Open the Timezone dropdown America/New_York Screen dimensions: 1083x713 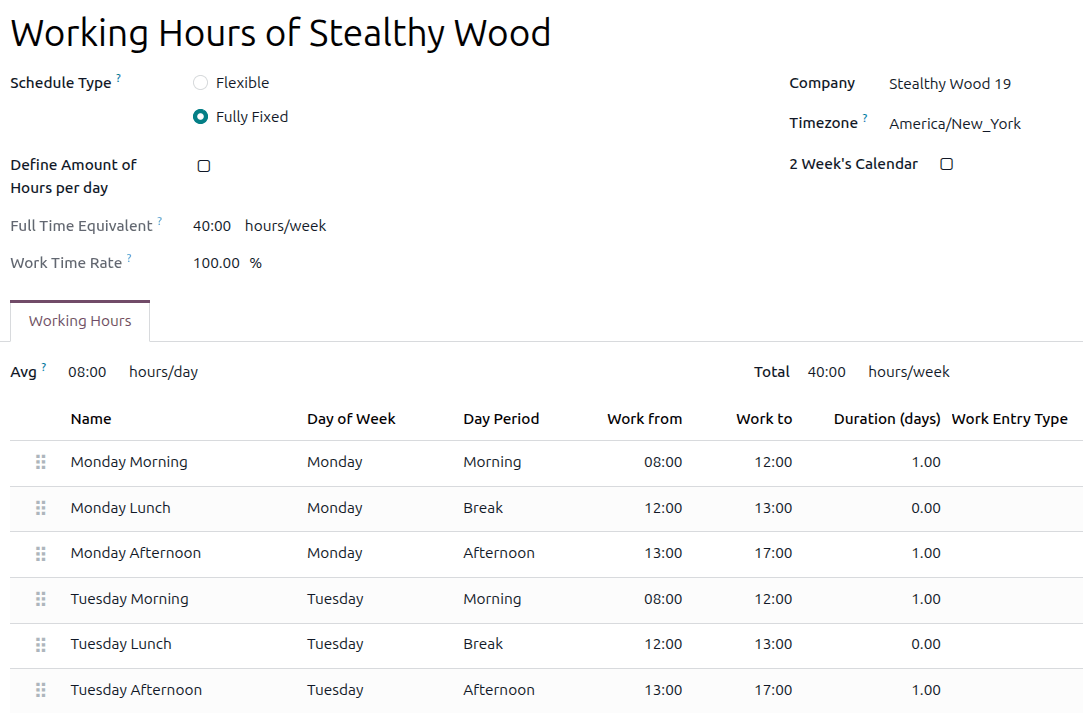(955, 124)
